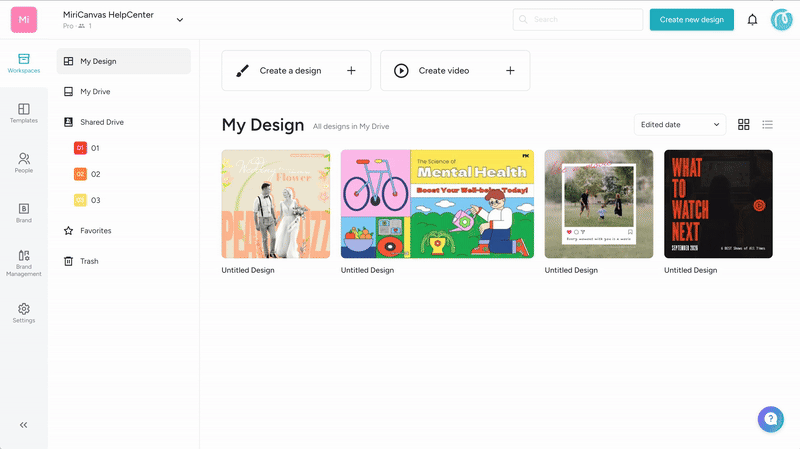Click the search magnifier icon
800x449 pixels.
[x=523, y=19]
